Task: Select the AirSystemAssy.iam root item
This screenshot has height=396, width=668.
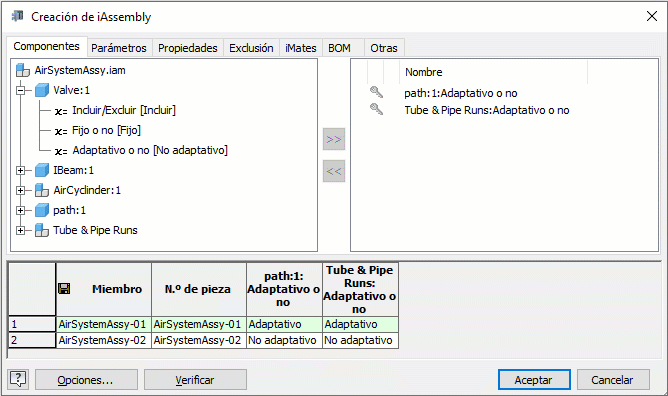Action: pos(80,70)
